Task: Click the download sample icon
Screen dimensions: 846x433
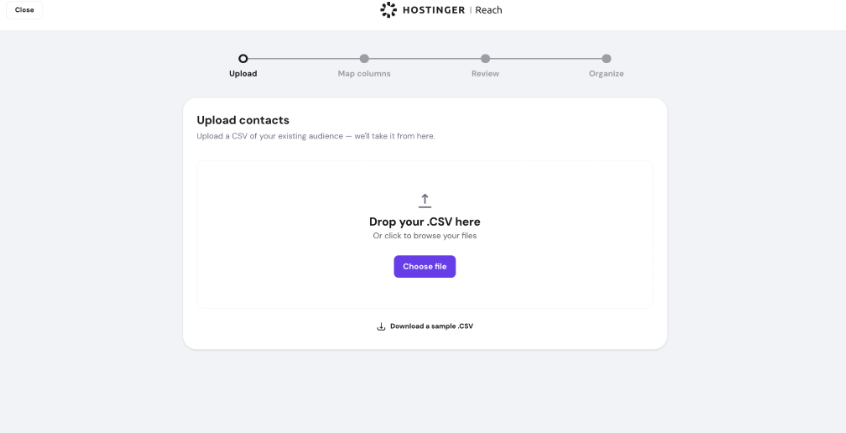Action: click(381, 326)
